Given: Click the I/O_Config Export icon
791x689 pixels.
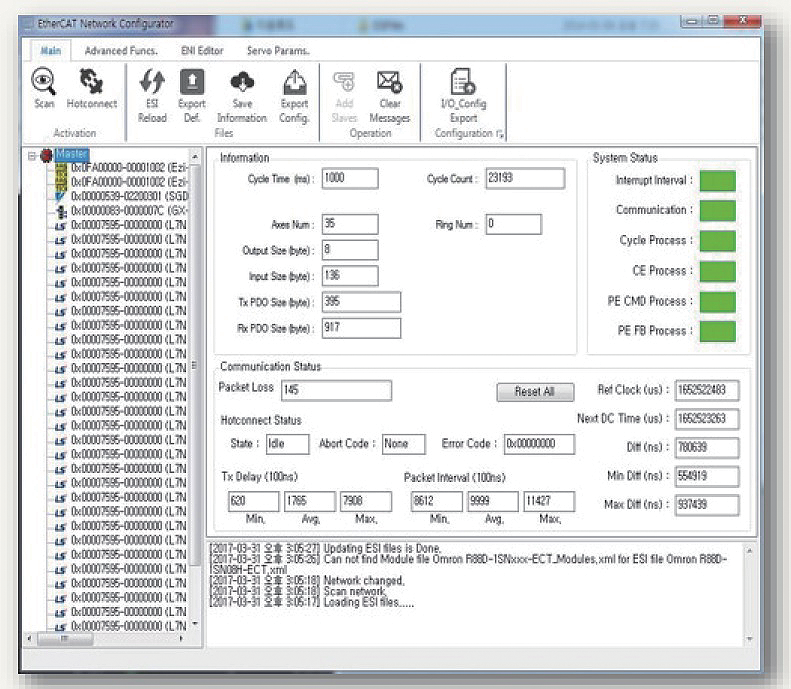Looking at the screenshot, I should [x=463, y=82].
